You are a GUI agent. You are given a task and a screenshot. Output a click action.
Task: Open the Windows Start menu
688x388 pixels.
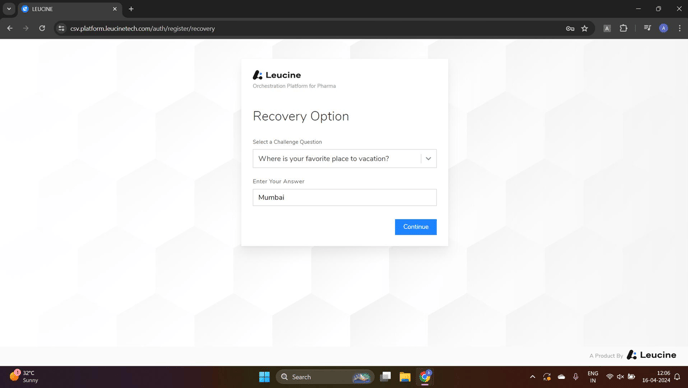coord(264,377)
